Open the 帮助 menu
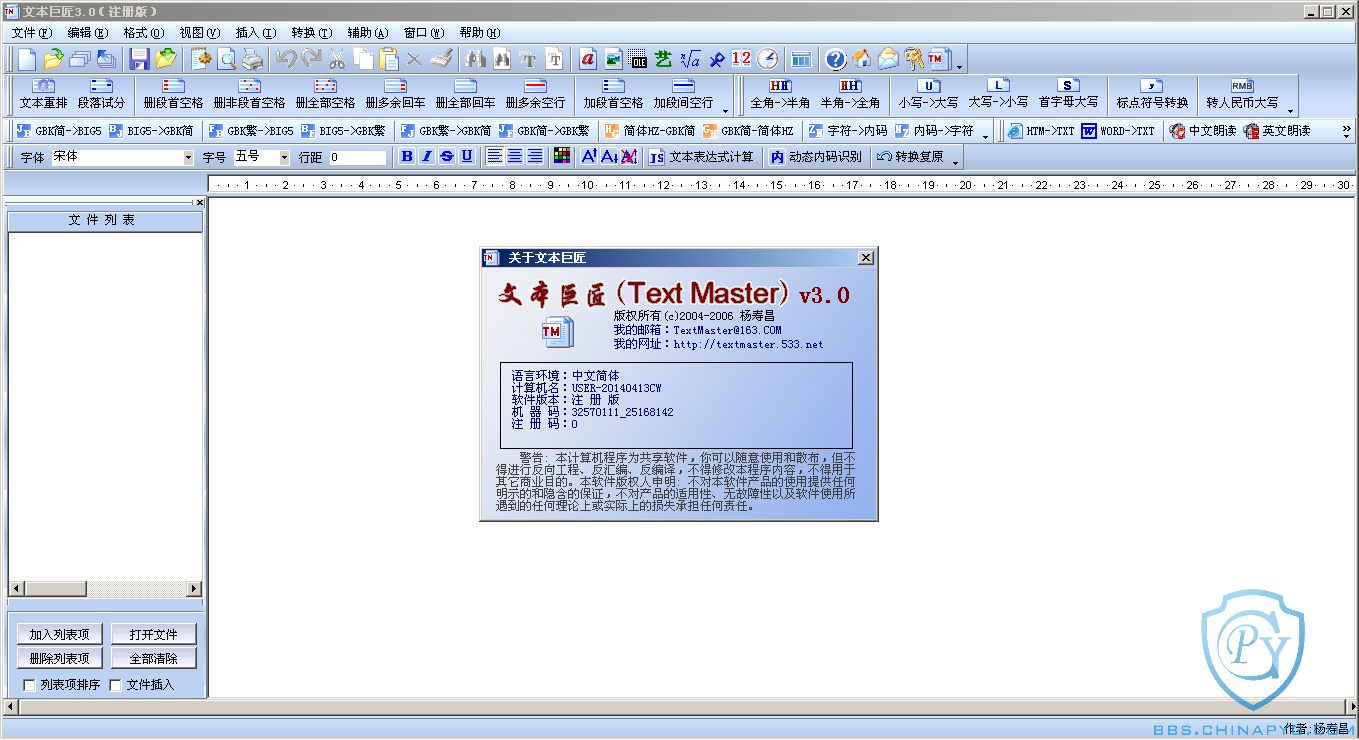This screenshot has height=740, width=1359. pyautogui.click(x=480, y=33)
